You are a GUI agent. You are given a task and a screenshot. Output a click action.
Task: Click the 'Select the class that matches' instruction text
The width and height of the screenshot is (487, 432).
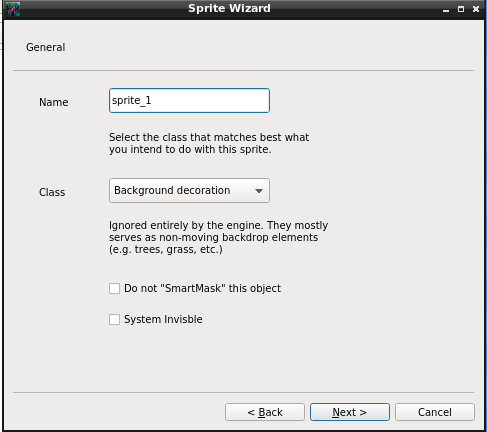click(x=209, y=143)
